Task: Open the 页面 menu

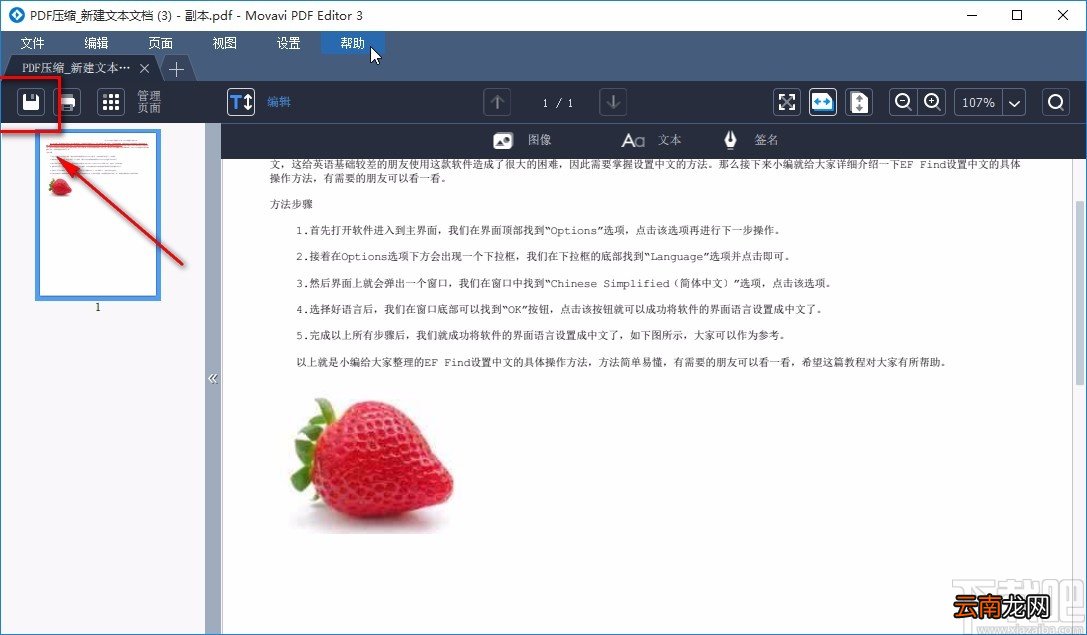Action: (x=160, y=43)
